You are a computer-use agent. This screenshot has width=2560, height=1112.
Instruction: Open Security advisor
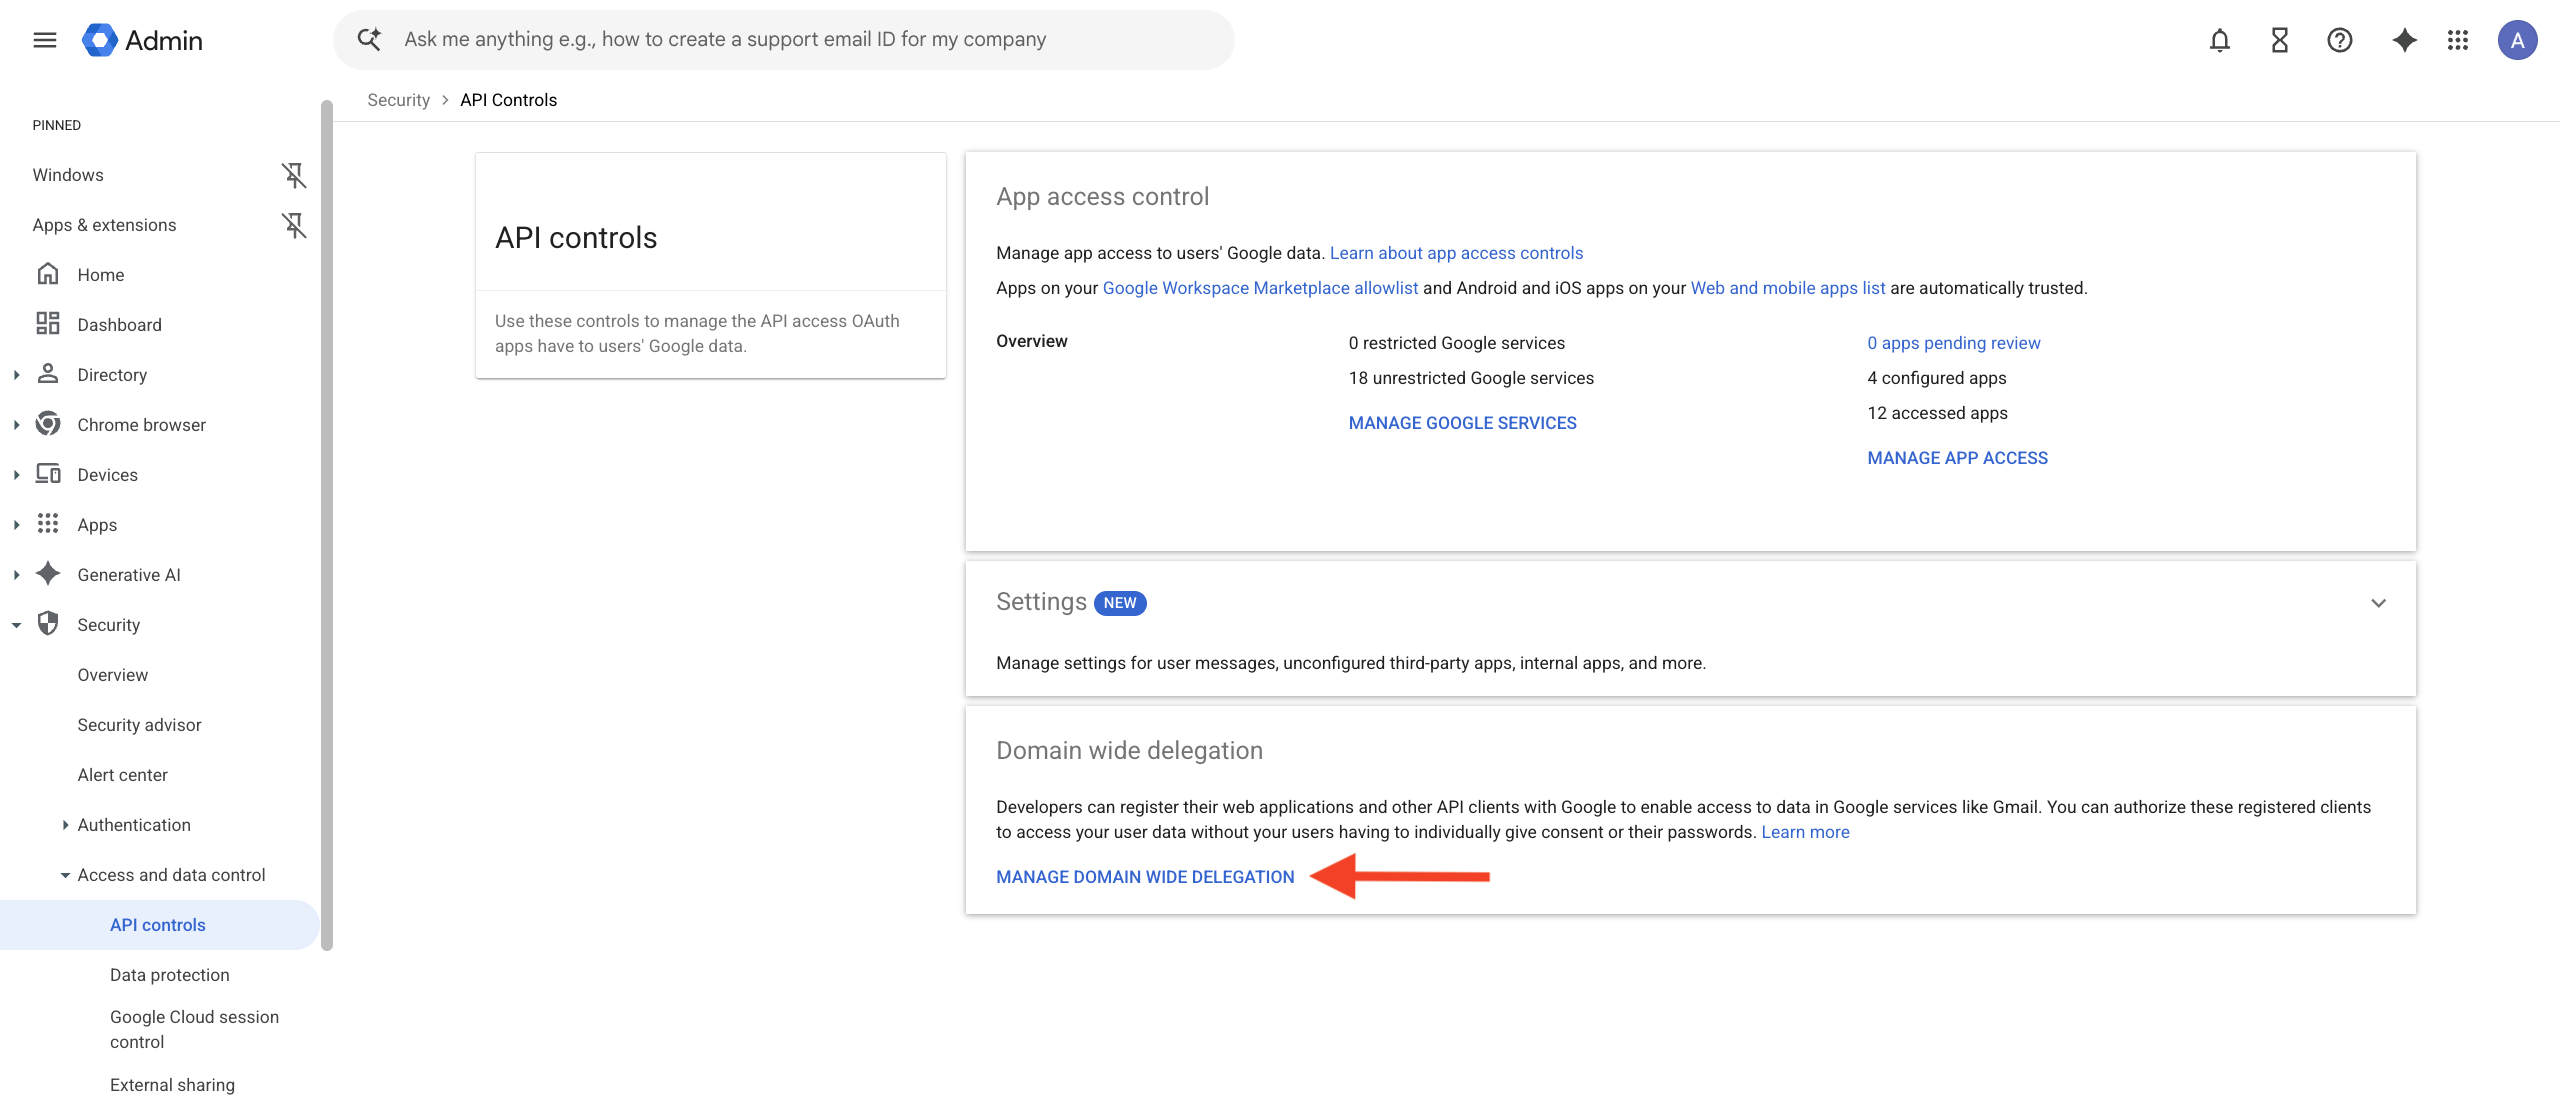point(139,725)
